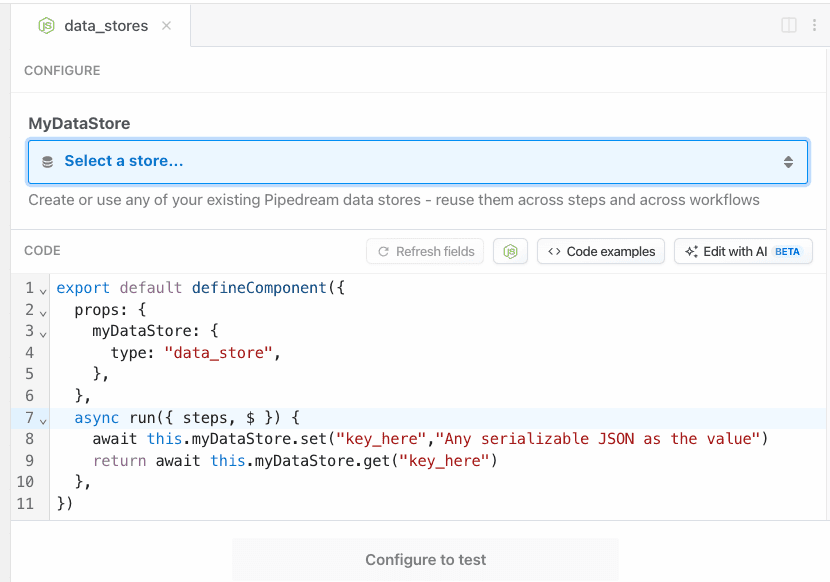830x582 pixels.
Task: Click the Node.js icon on data_stores tab
Action: pyautogui.click(x=47, y=25)
